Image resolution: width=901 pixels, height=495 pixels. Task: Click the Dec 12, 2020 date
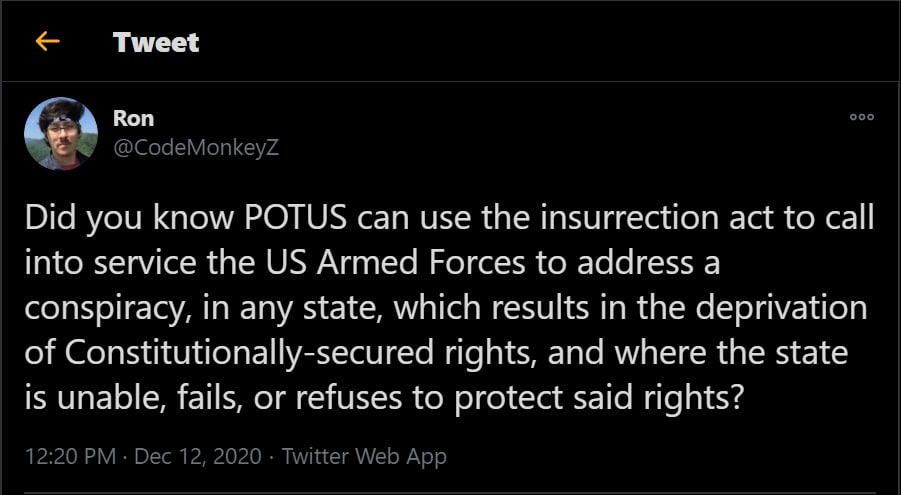pos(198,457)
